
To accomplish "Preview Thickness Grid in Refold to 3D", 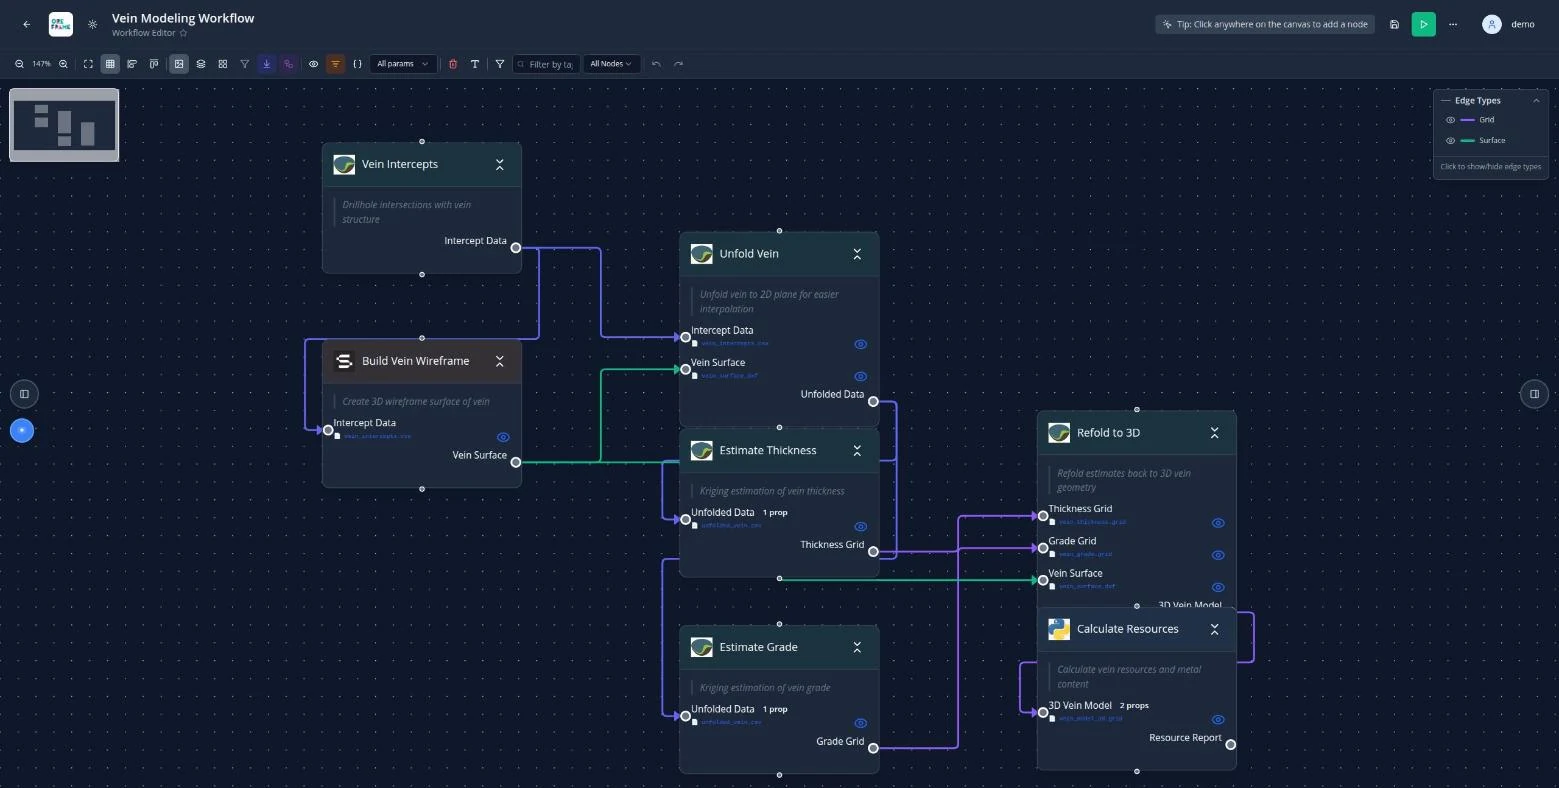I will tap(1218, 523).
